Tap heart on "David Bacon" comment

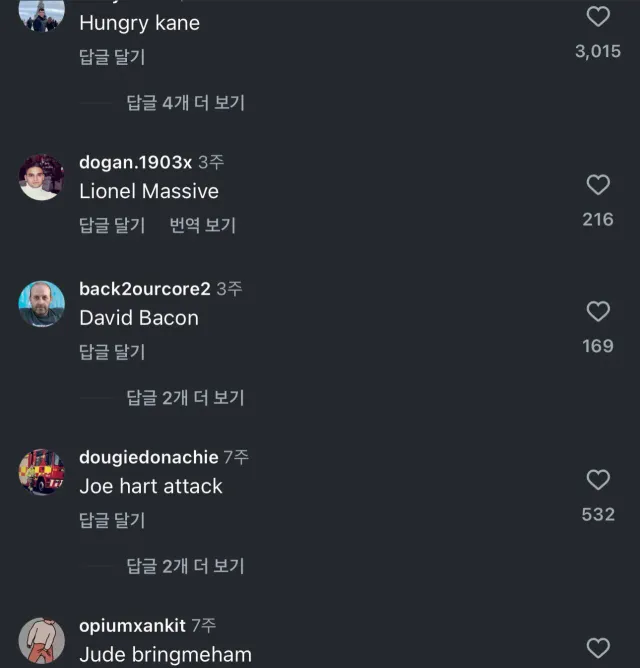point(598,312)
